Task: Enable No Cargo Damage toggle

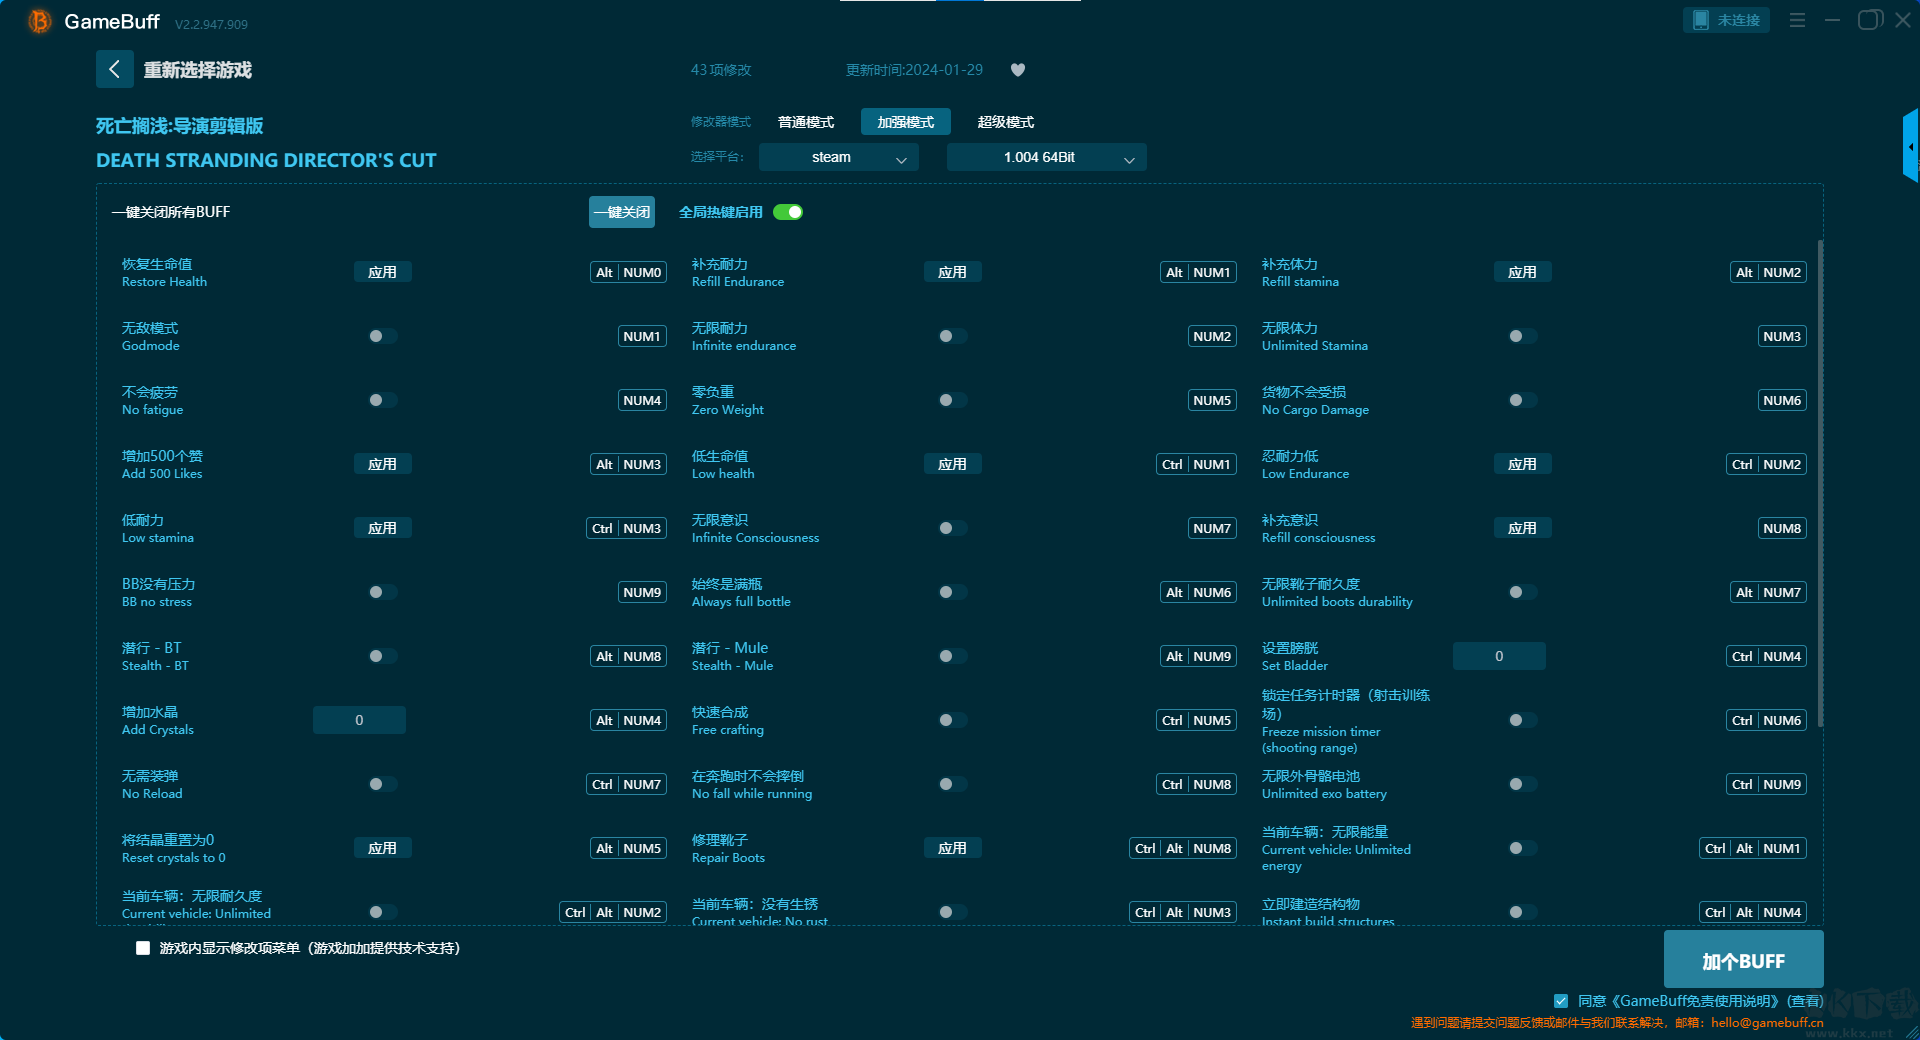Action: (1522, 400)
